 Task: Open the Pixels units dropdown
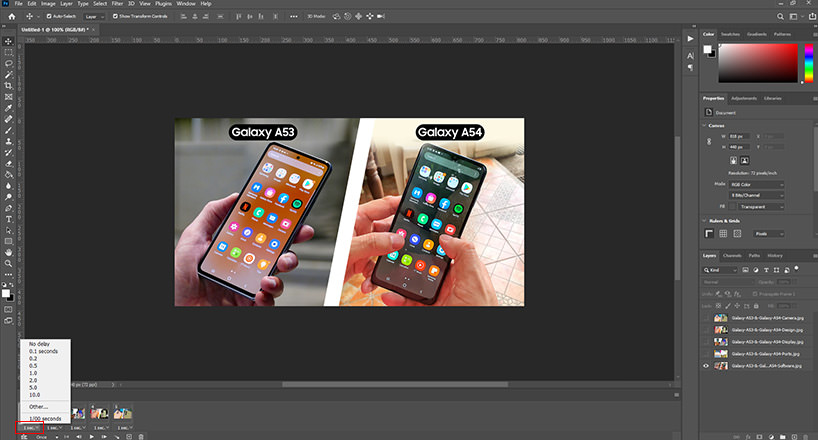click(x=769, y=234)
